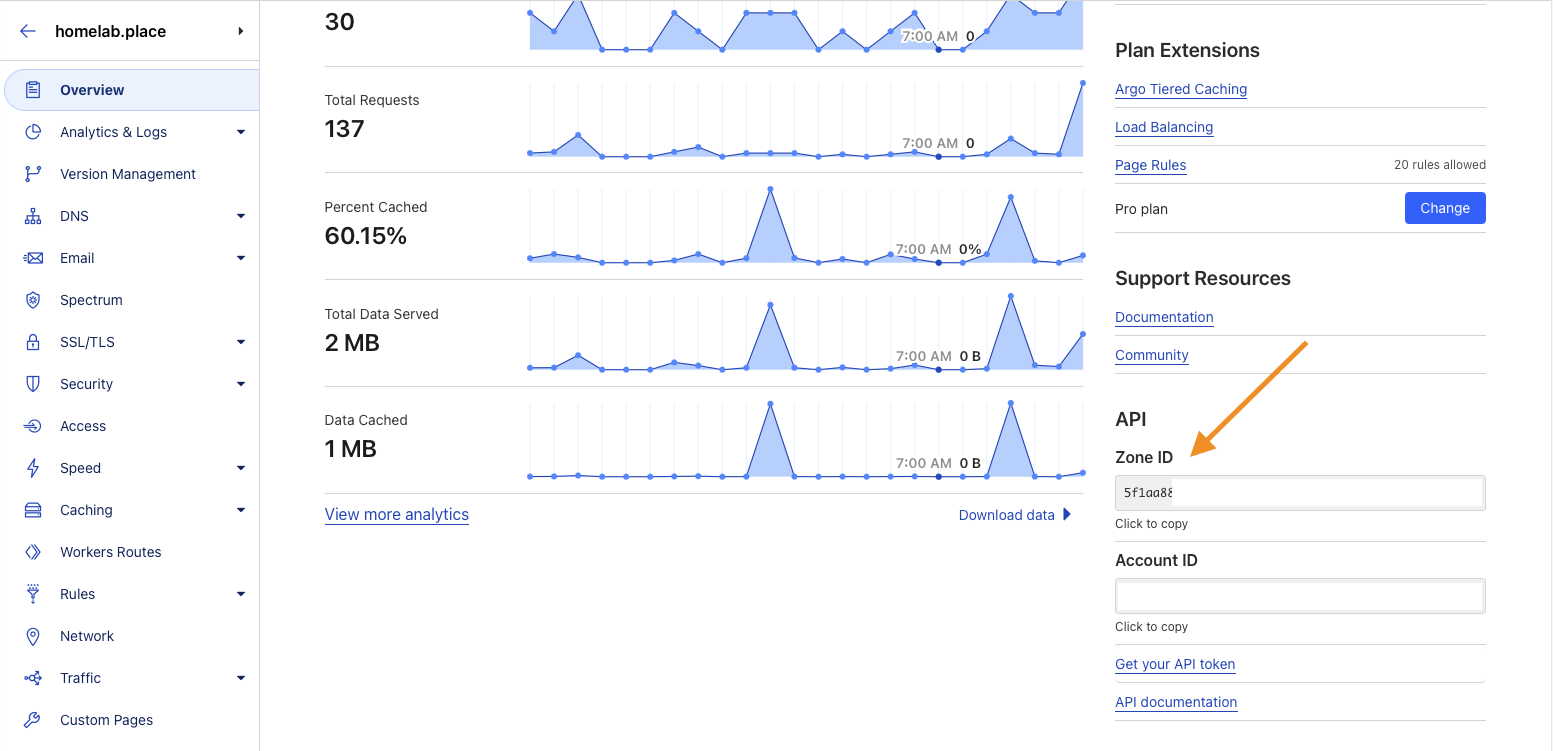The height and width of the screenshot is (751, 1553).
Task: Go to the Network sidebar item
Action: [x=87, y=636]
